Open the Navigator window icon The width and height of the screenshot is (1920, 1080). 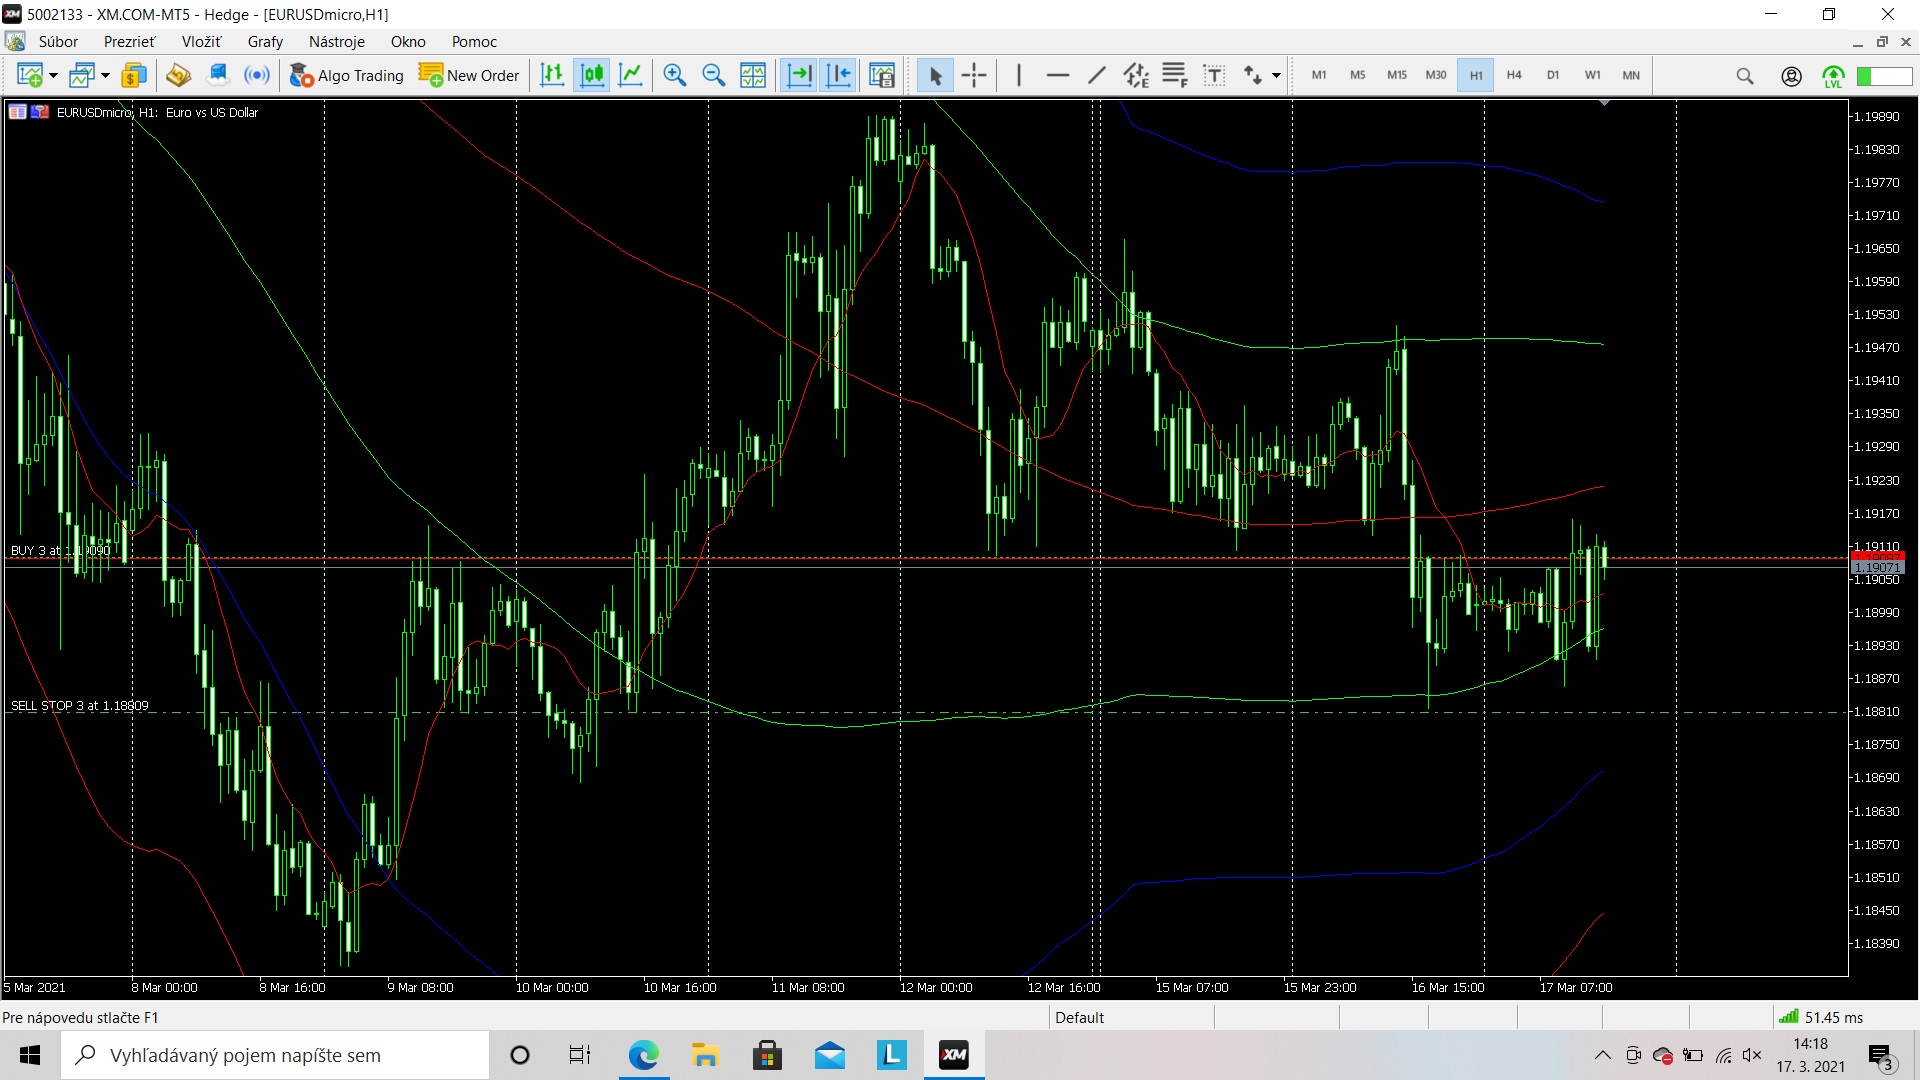pos(178,75)
